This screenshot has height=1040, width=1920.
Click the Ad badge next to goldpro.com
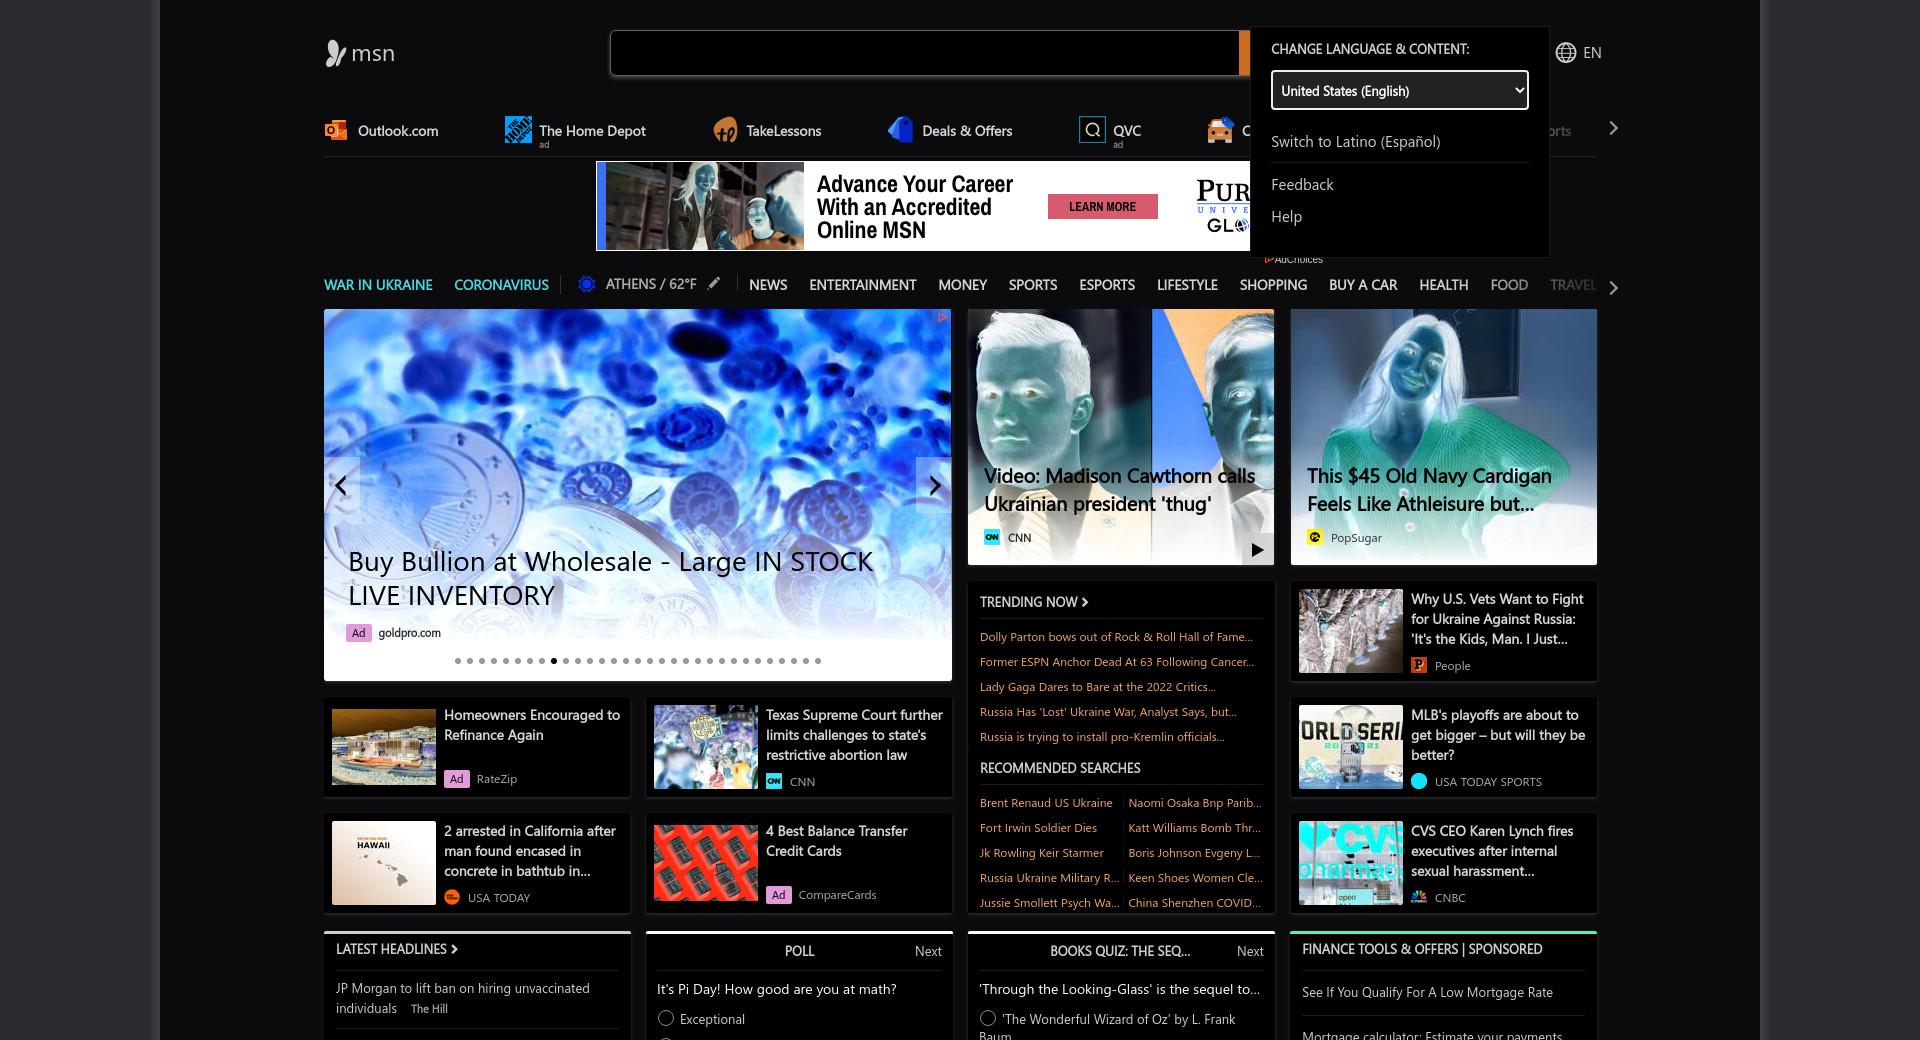(359, 633)
